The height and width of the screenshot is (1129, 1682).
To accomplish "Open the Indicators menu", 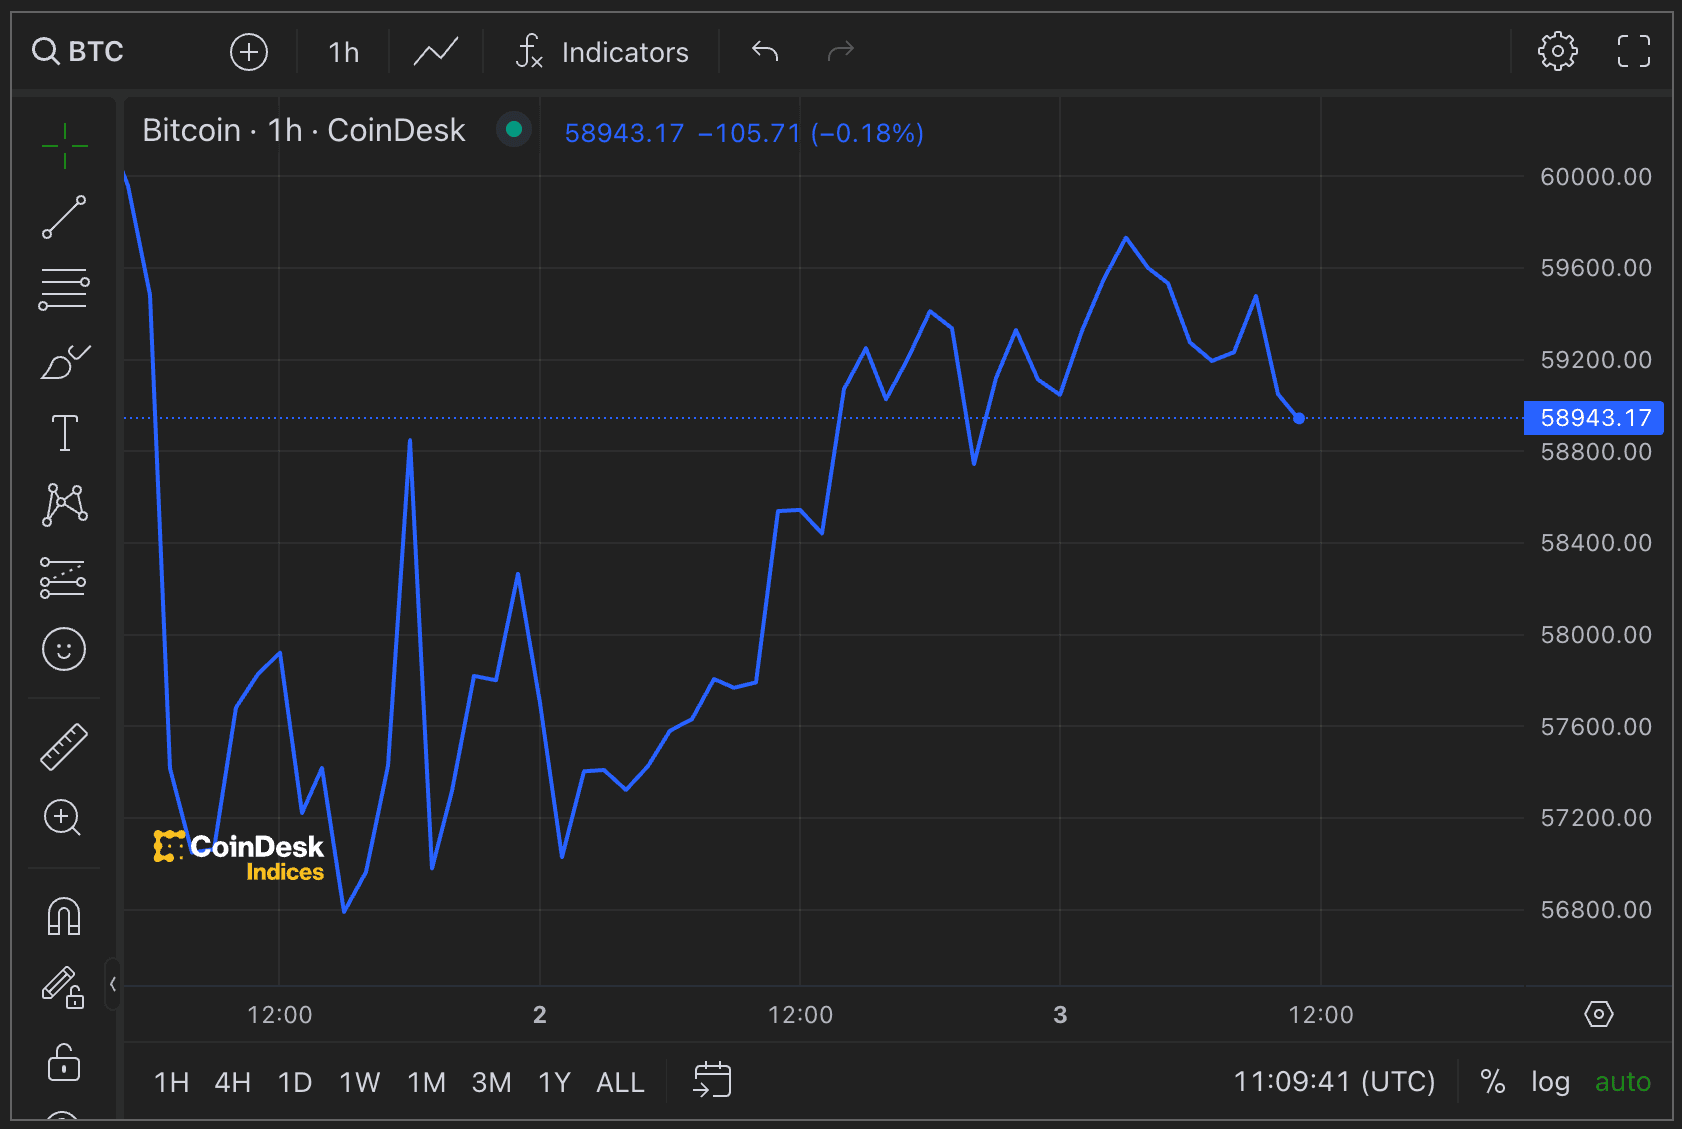I will pos(603,52).
